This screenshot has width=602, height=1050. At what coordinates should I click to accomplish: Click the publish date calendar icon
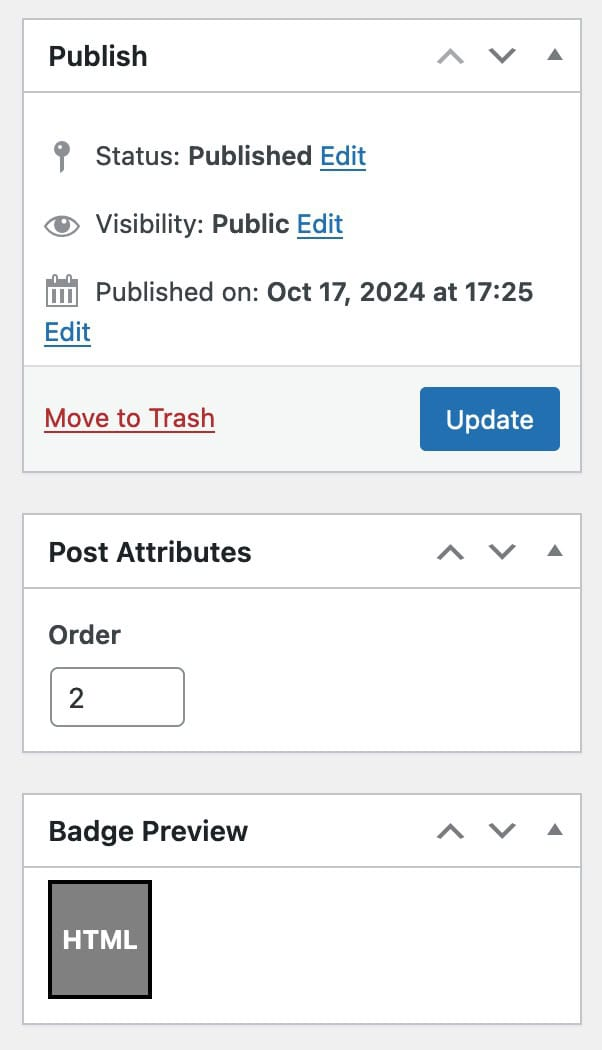click(x=62, y=292)
